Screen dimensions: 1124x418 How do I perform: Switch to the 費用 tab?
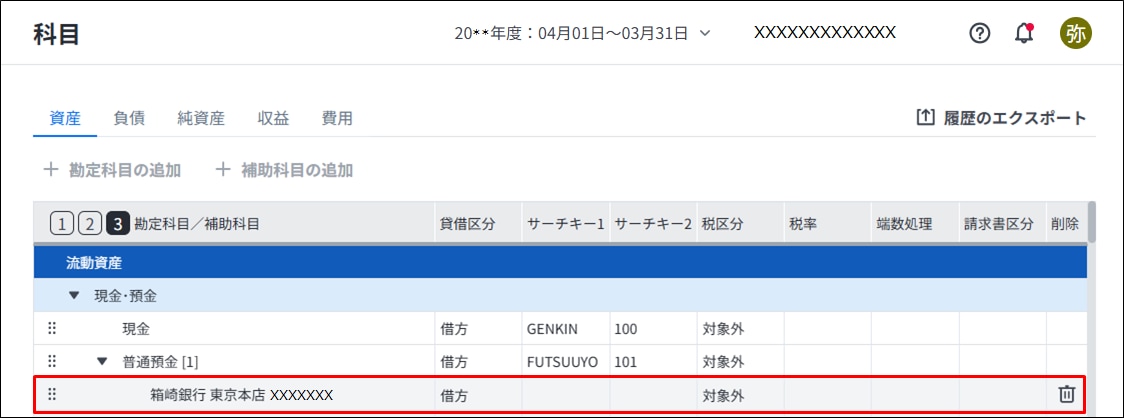click(337, 118)
